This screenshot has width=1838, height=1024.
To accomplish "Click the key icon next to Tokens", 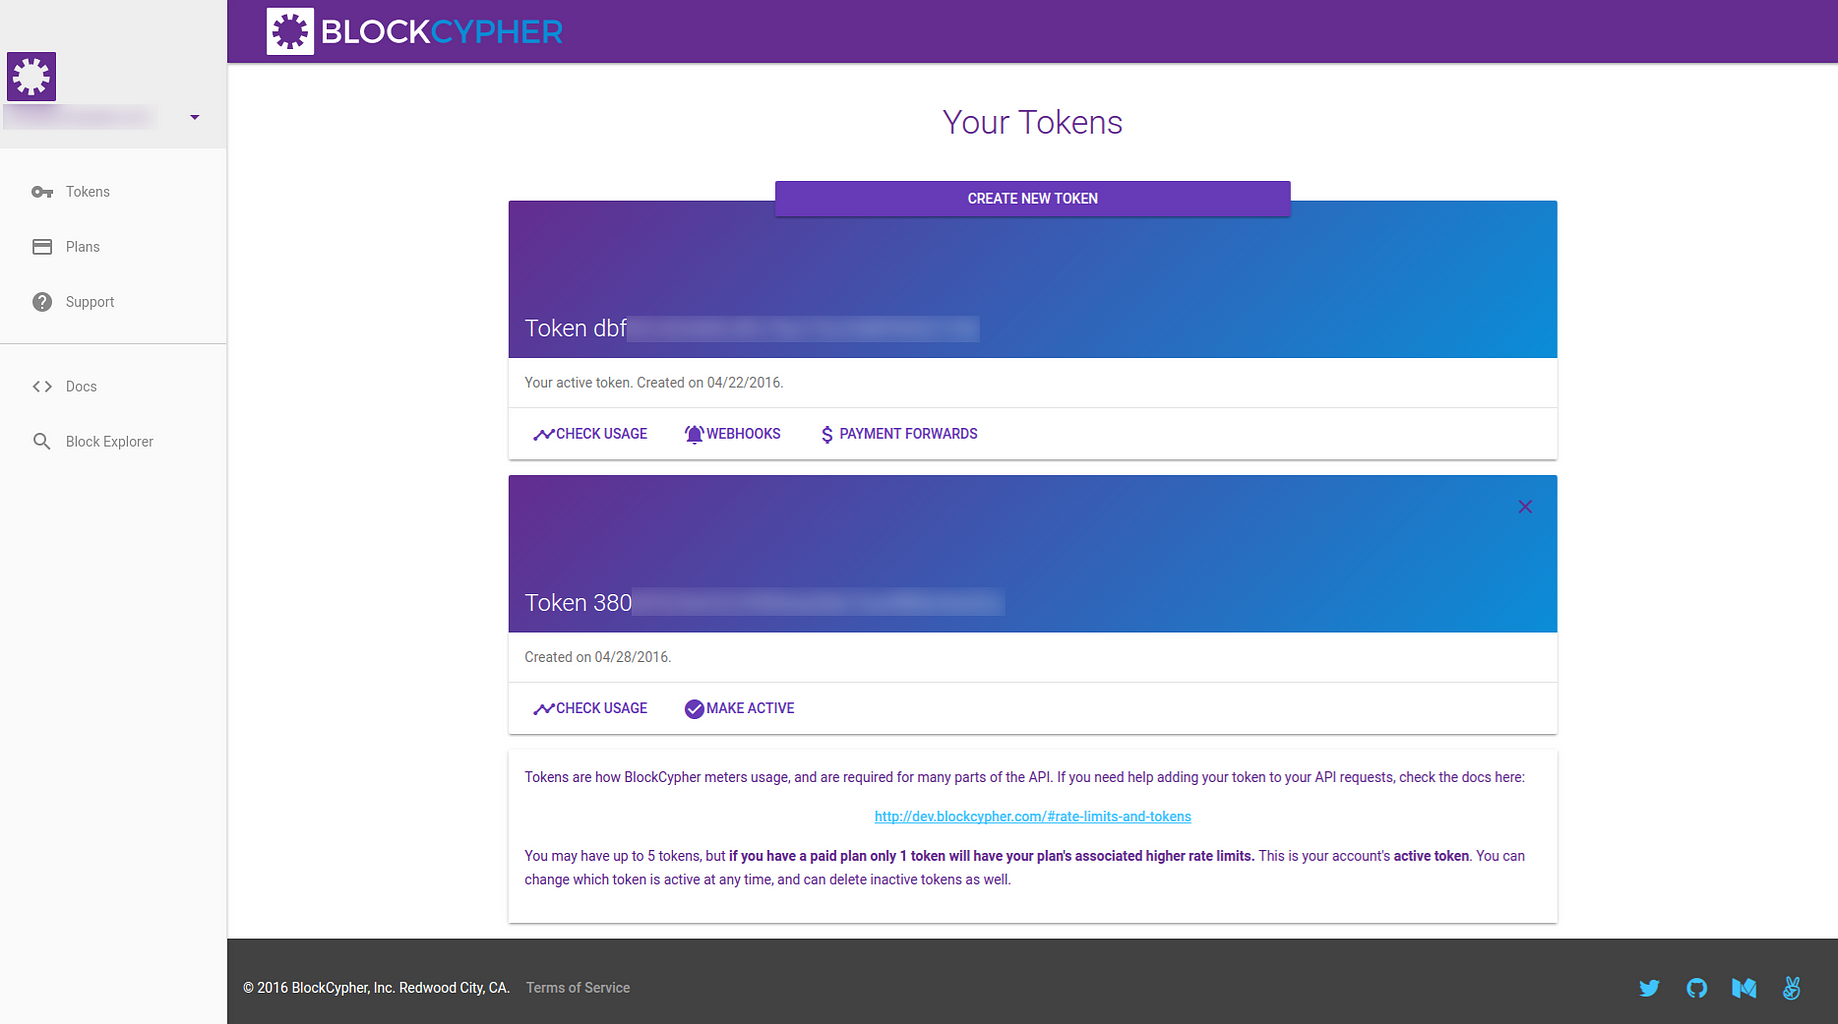I will click(42, 192).
